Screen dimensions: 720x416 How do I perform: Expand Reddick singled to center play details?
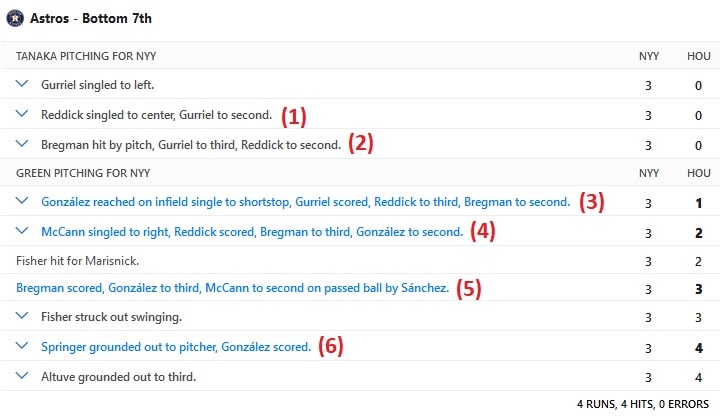[22, 114]
